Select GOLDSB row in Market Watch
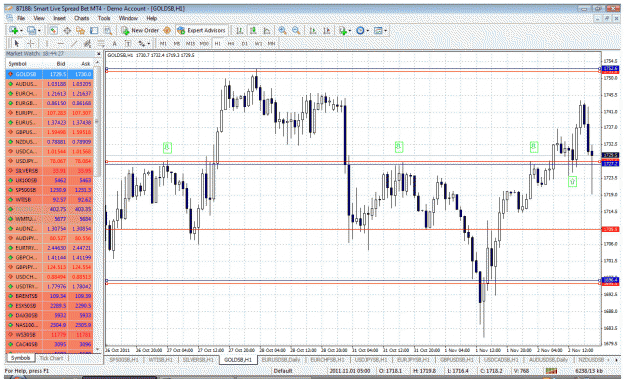This screenshot has height=379, width=625. click(x=49, y=74)
